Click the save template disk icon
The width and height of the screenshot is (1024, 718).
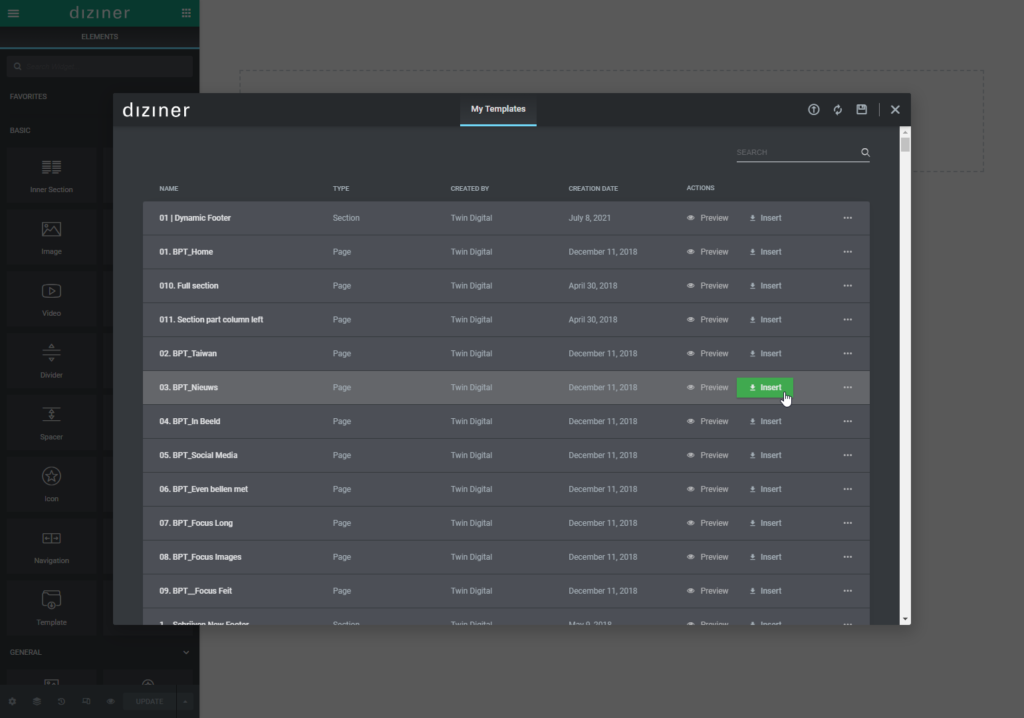tap(862, 110)
